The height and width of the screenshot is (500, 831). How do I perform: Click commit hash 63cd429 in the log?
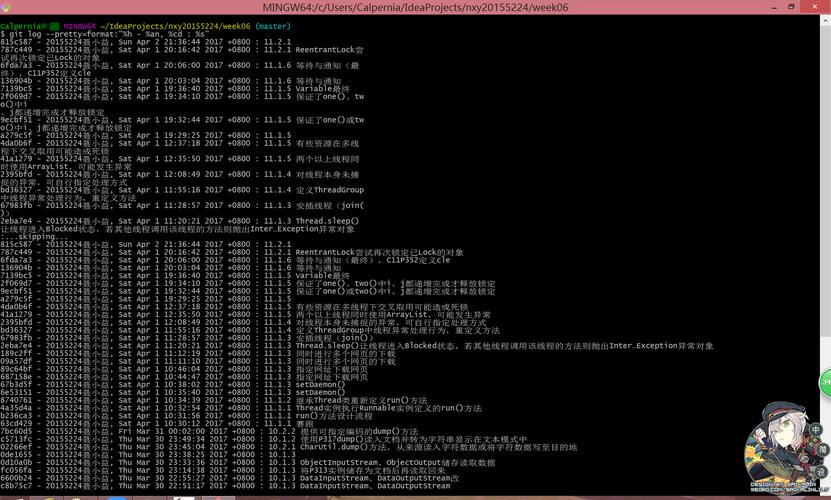coord(17,423)
